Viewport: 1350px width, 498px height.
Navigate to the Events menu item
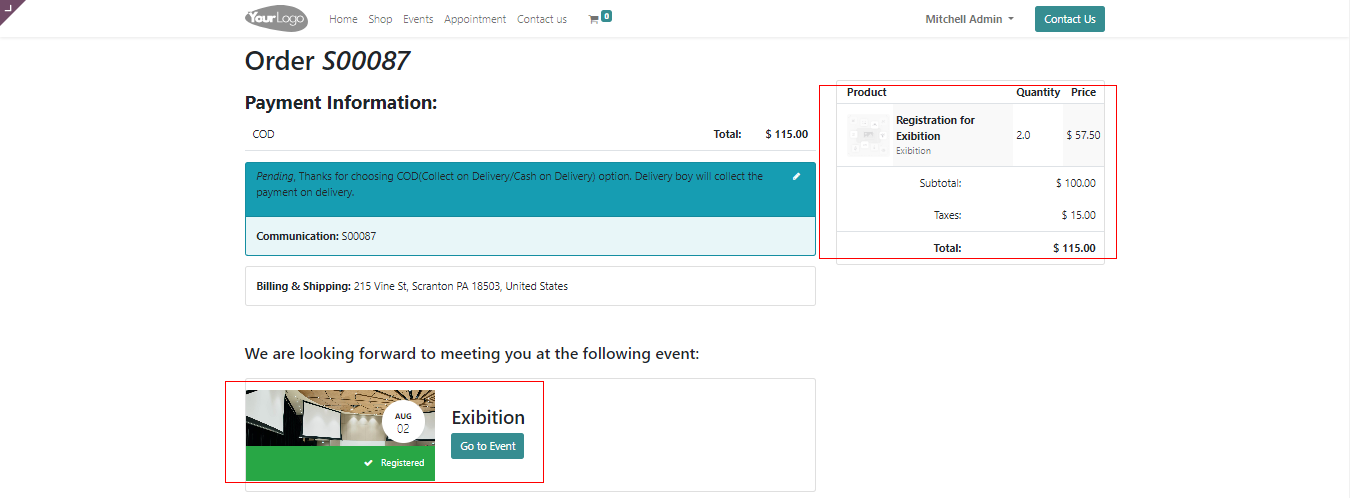click(x=418, y=19)
